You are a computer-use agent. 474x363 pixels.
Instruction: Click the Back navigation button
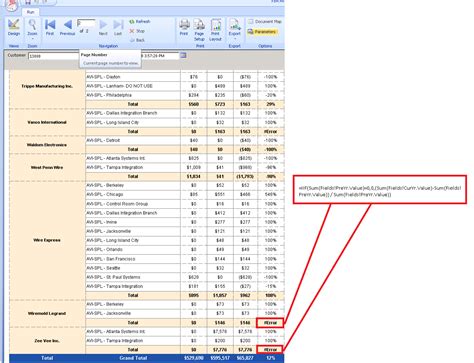pyautogui.click(x=137, y=40)
